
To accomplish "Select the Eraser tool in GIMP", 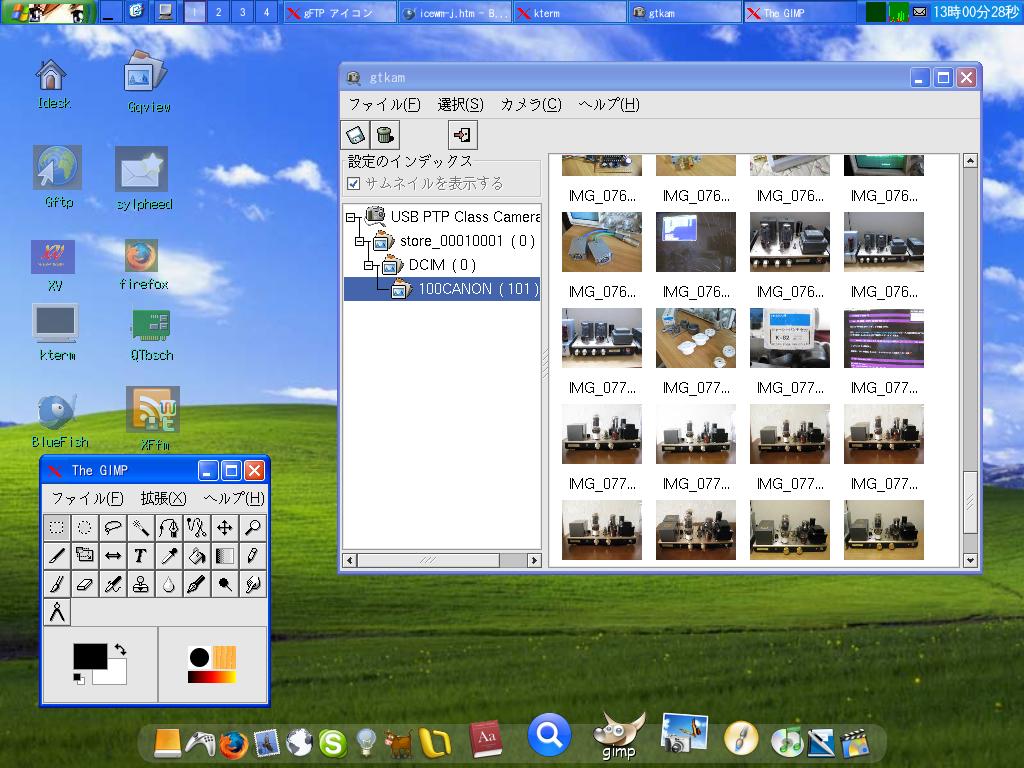I will [85, 584].
